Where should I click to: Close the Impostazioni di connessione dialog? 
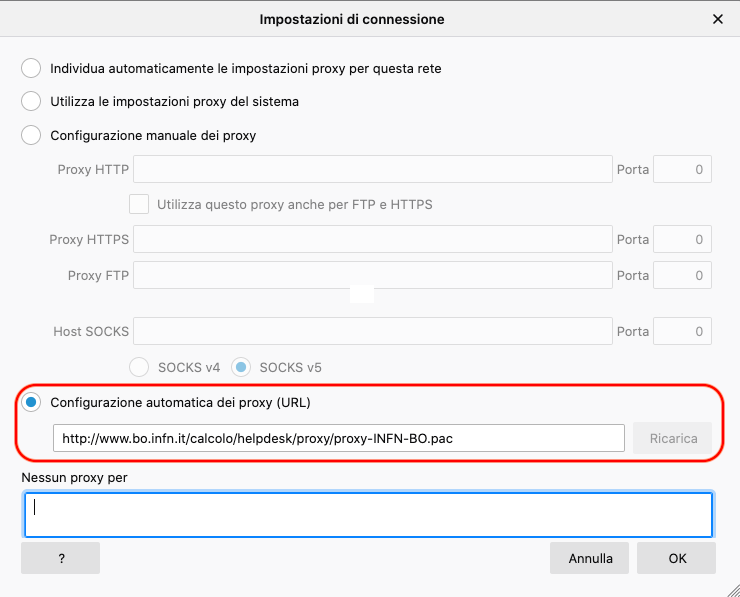click(x=717, y=19)
